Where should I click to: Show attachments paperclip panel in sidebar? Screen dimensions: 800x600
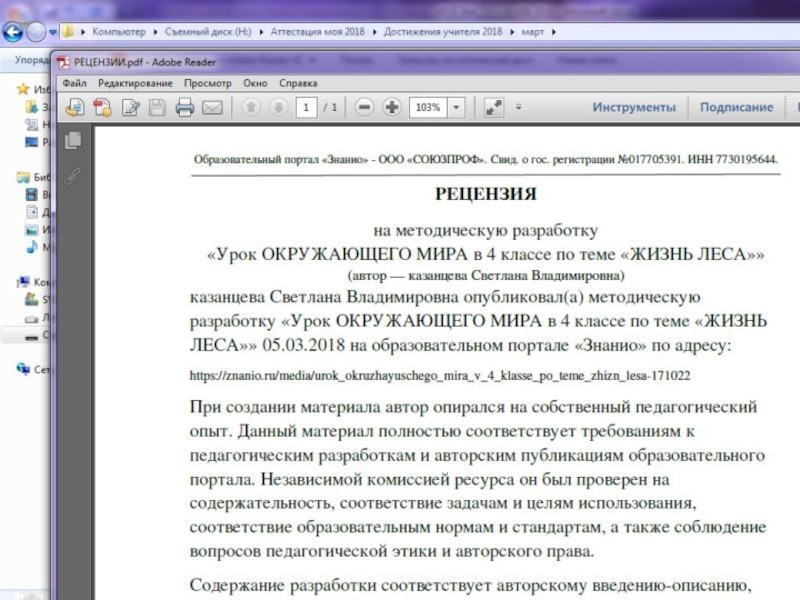pyautogui.click(x=72, y=176)
